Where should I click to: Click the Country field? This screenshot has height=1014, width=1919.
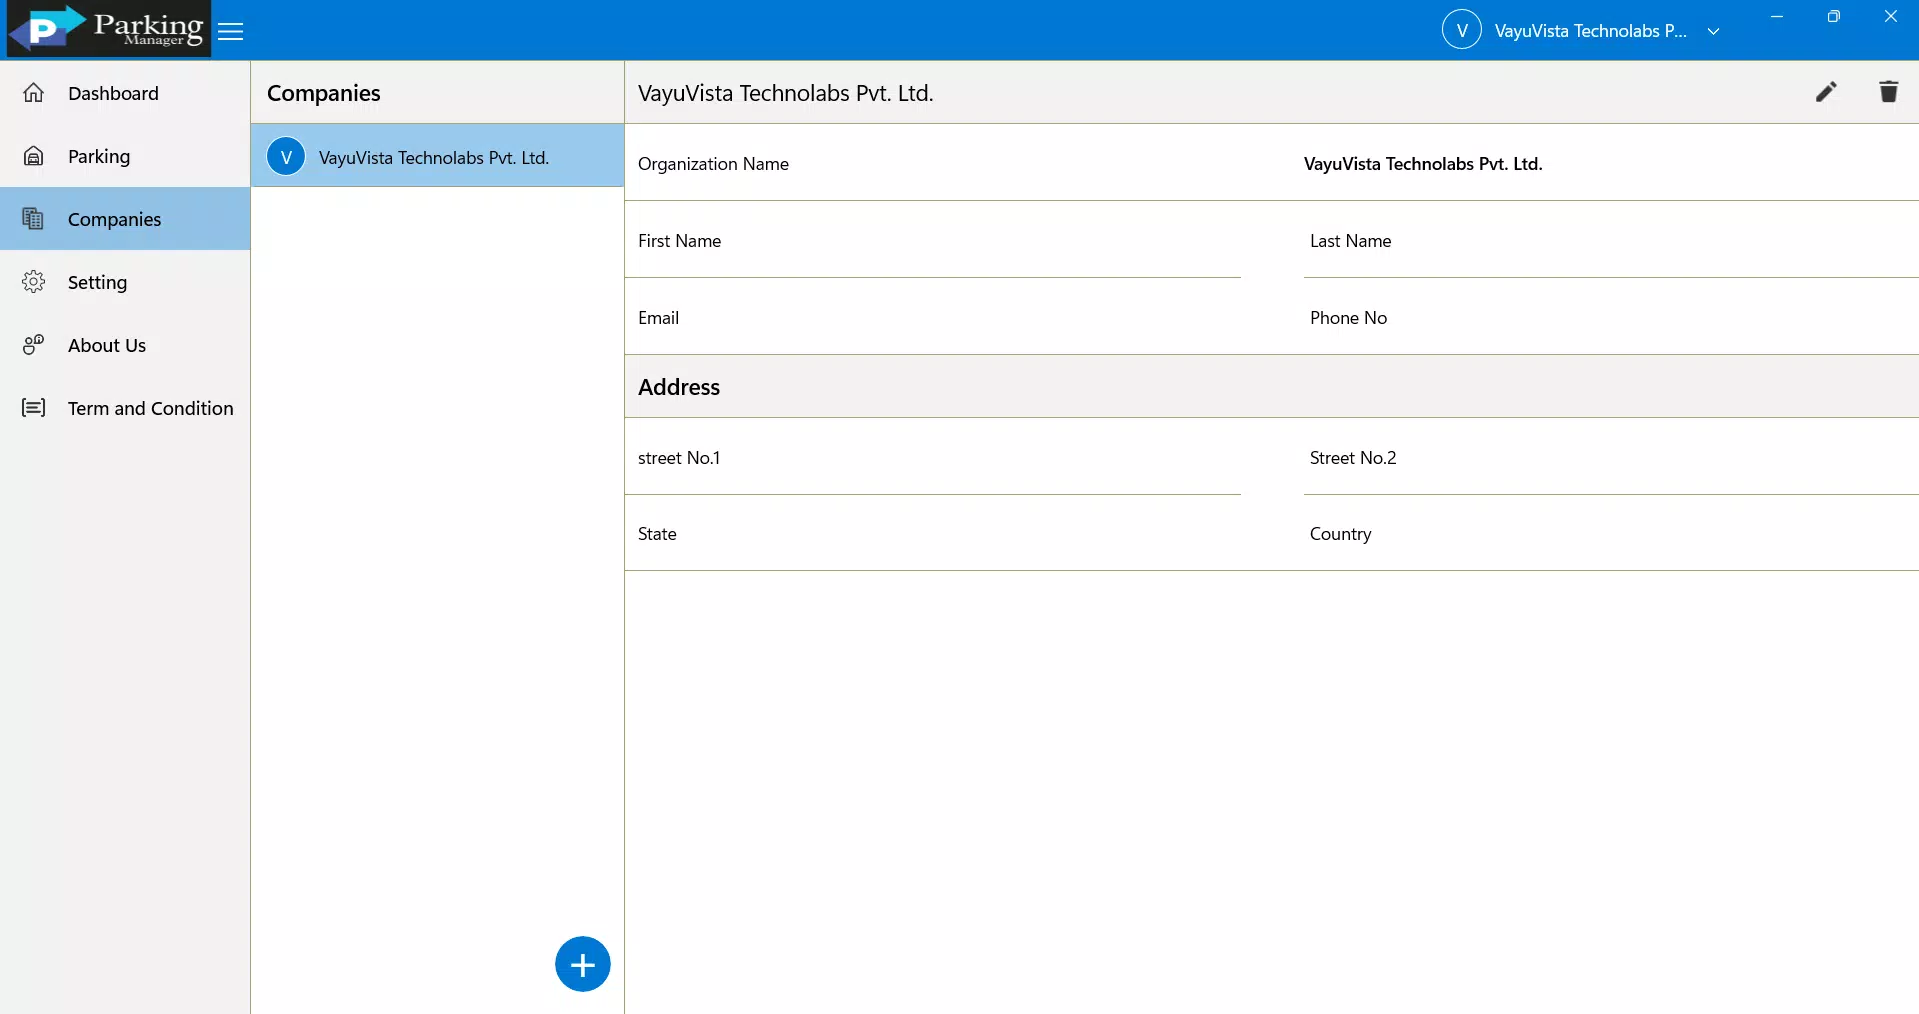[1611, 534]
